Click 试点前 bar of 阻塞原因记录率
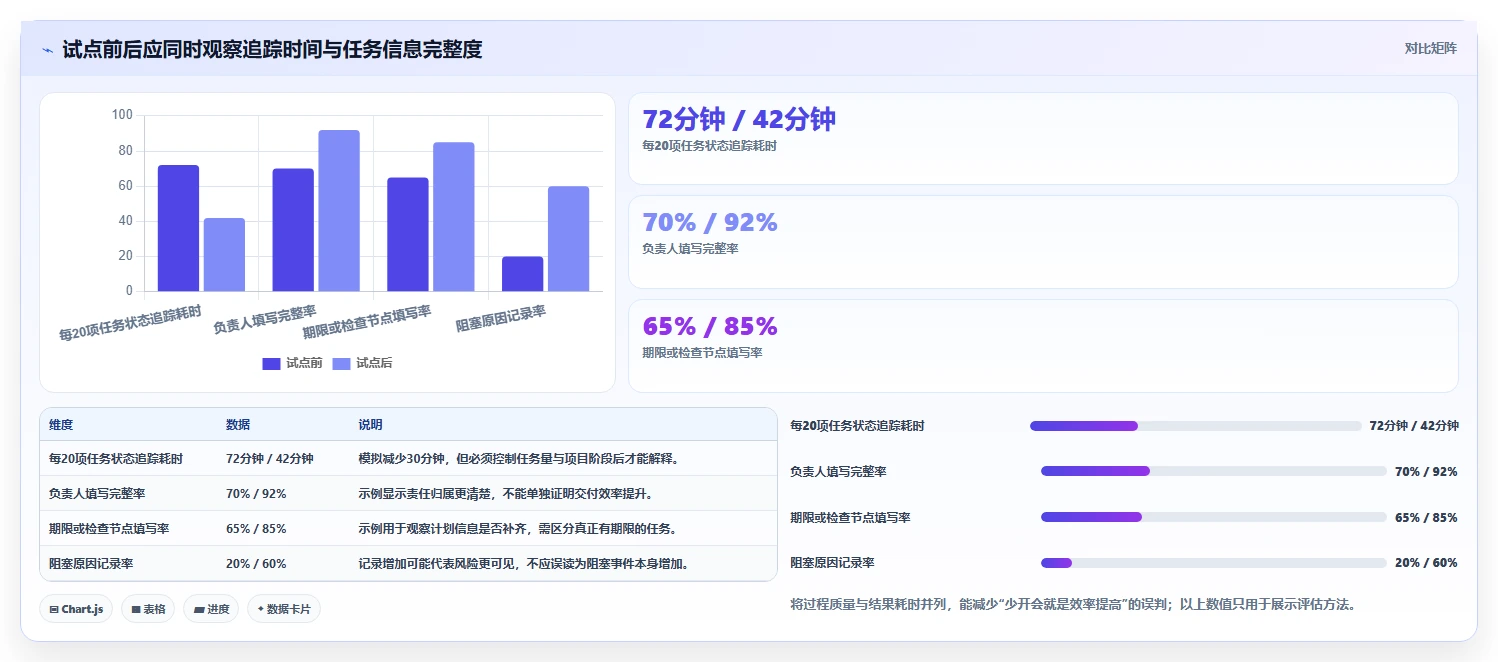Viewport: 1498px width, 662px height. pos(523,274)
